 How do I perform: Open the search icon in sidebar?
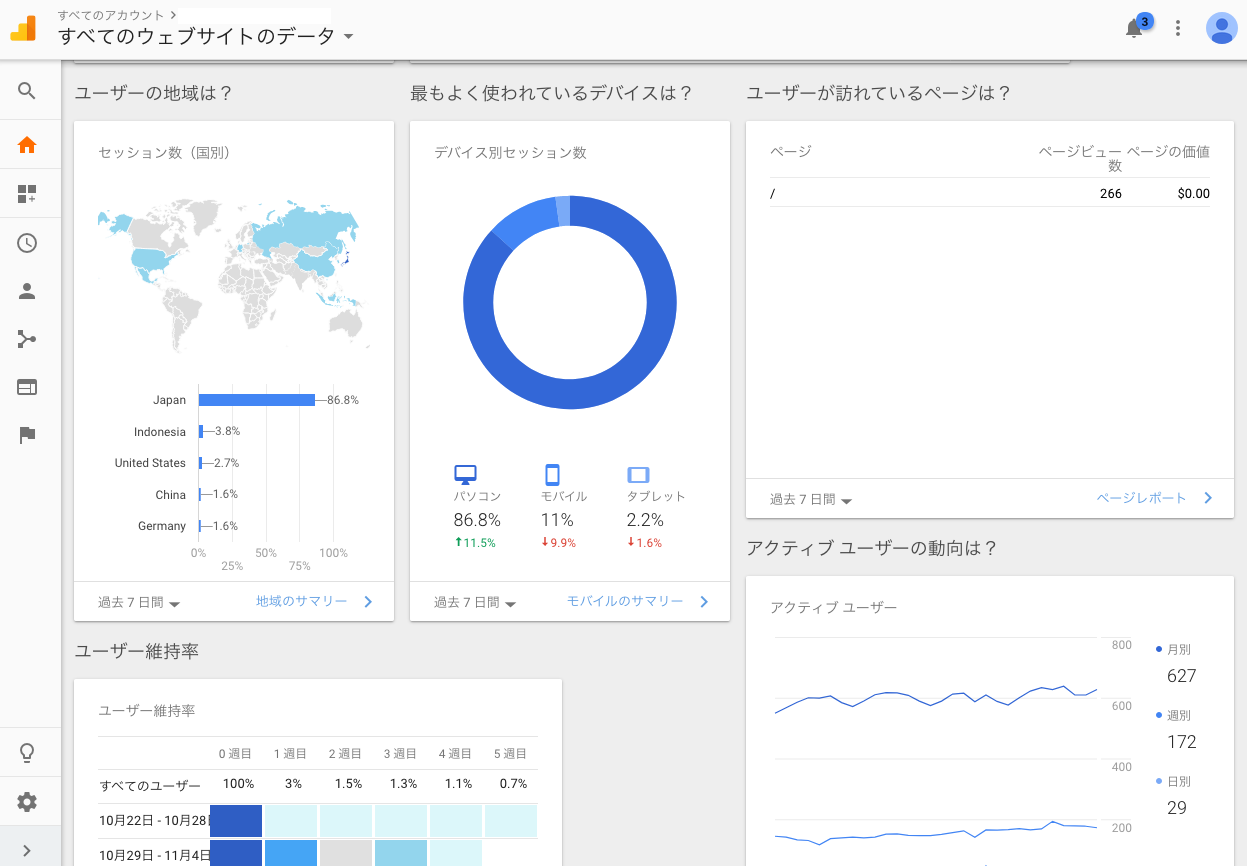point(27,91)
